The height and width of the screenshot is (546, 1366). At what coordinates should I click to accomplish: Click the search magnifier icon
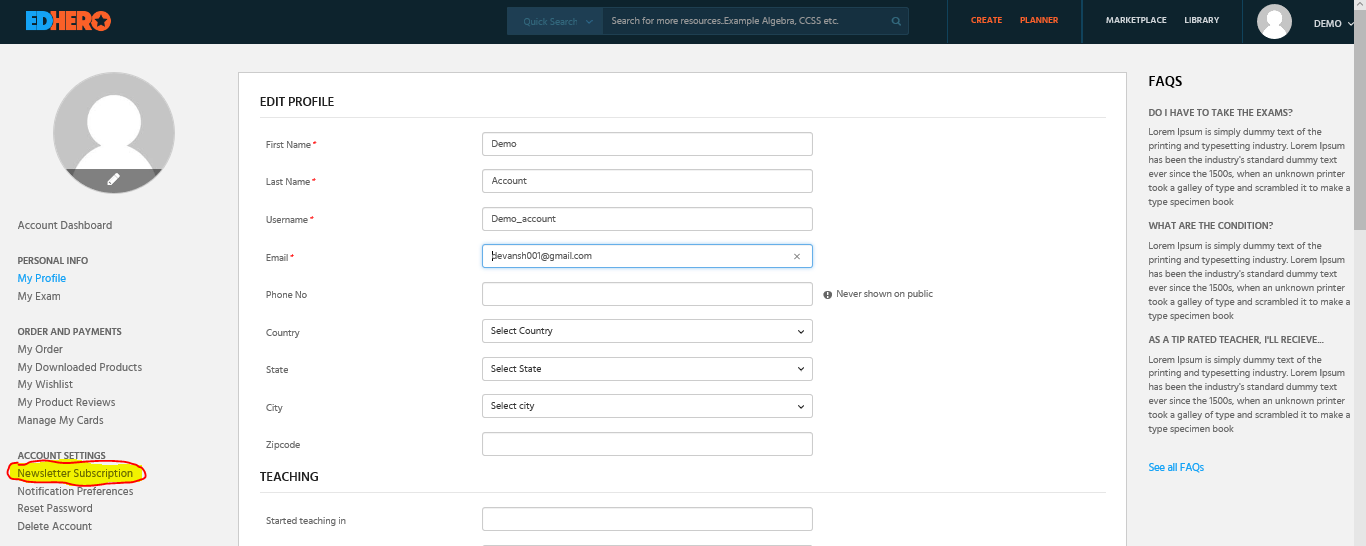[x=896, y=21]
